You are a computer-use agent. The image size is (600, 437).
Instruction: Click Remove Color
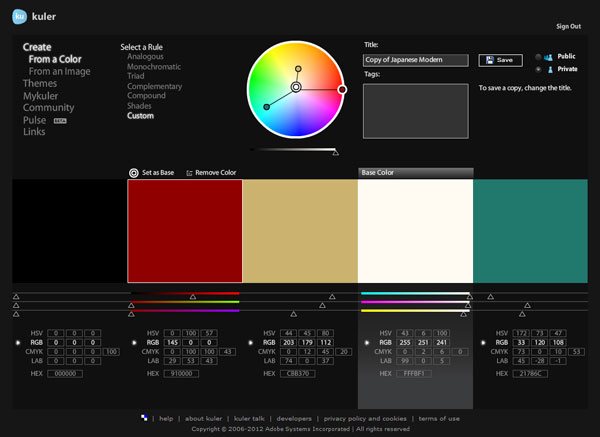pyautogui.click(x=216, y=173)
